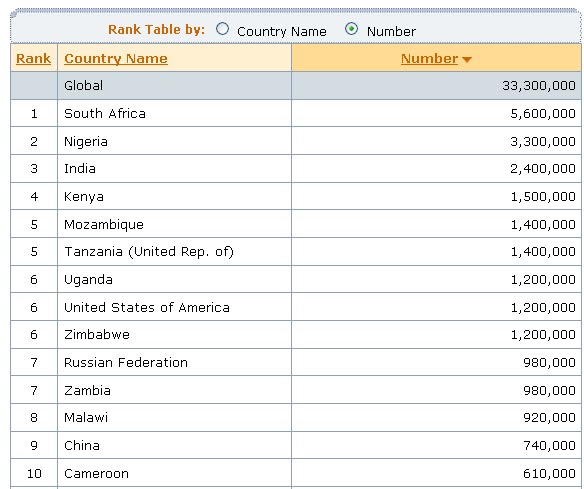Click the United States of America cell
584x489 pixels.
click(x=174, y=307)
